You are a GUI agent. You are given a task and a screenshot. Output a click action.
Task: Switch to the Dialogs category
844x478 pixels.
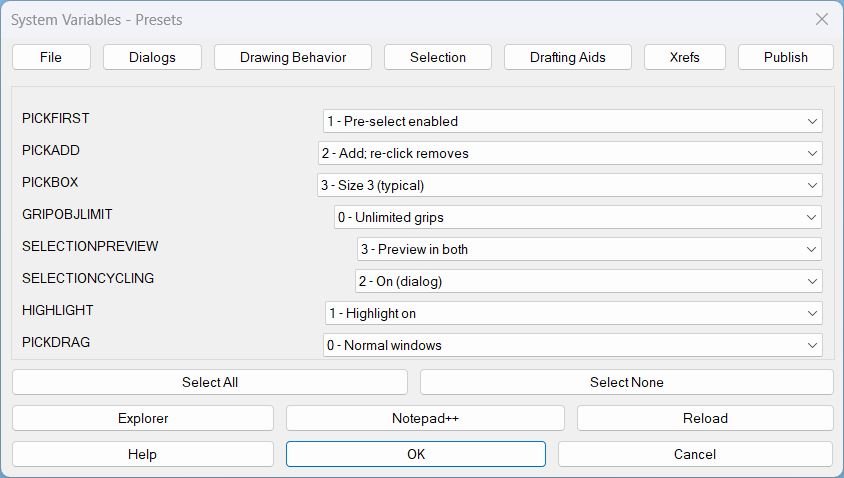click(152, 57)
